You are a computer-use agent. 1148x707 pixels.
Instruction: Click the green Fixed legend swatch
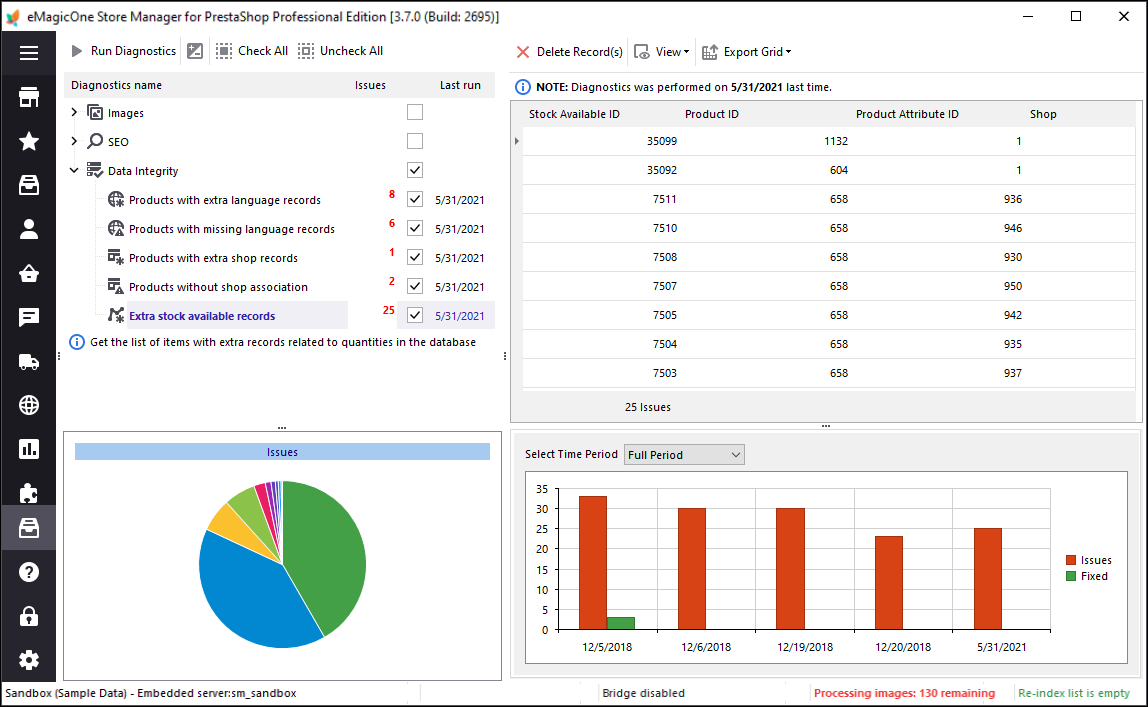[1071, 576]
